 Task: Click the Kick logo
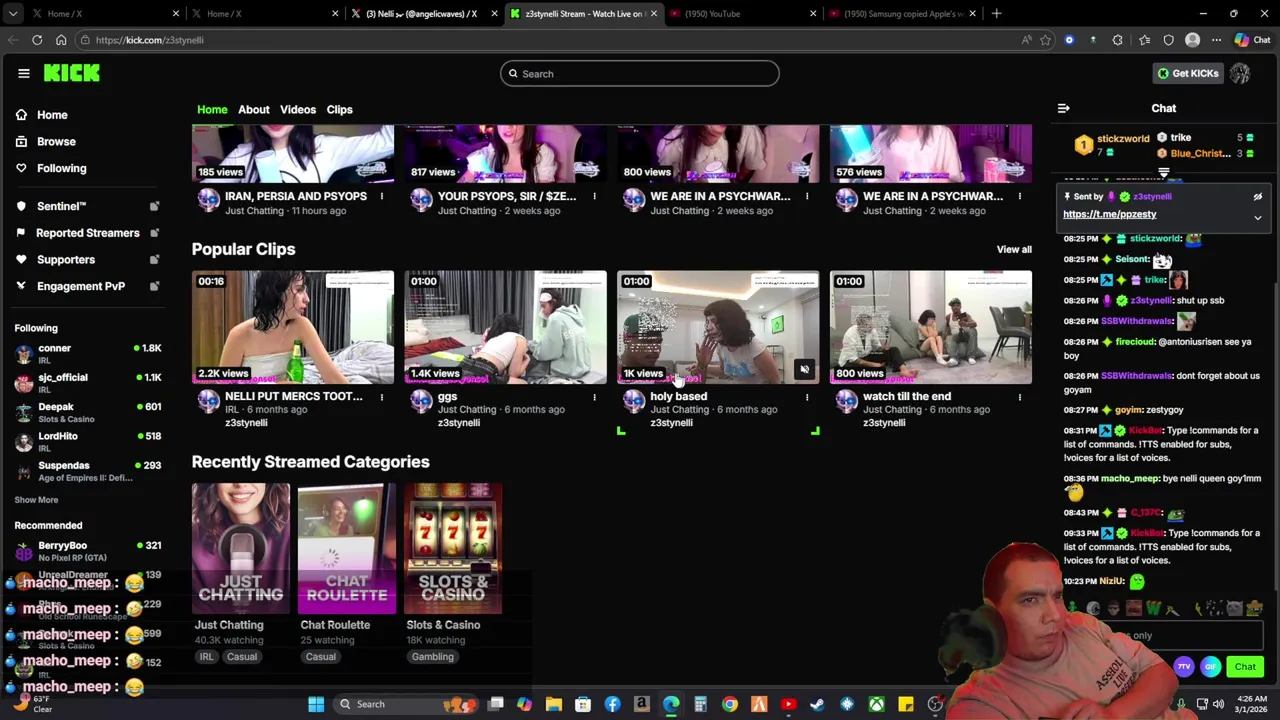71,73
